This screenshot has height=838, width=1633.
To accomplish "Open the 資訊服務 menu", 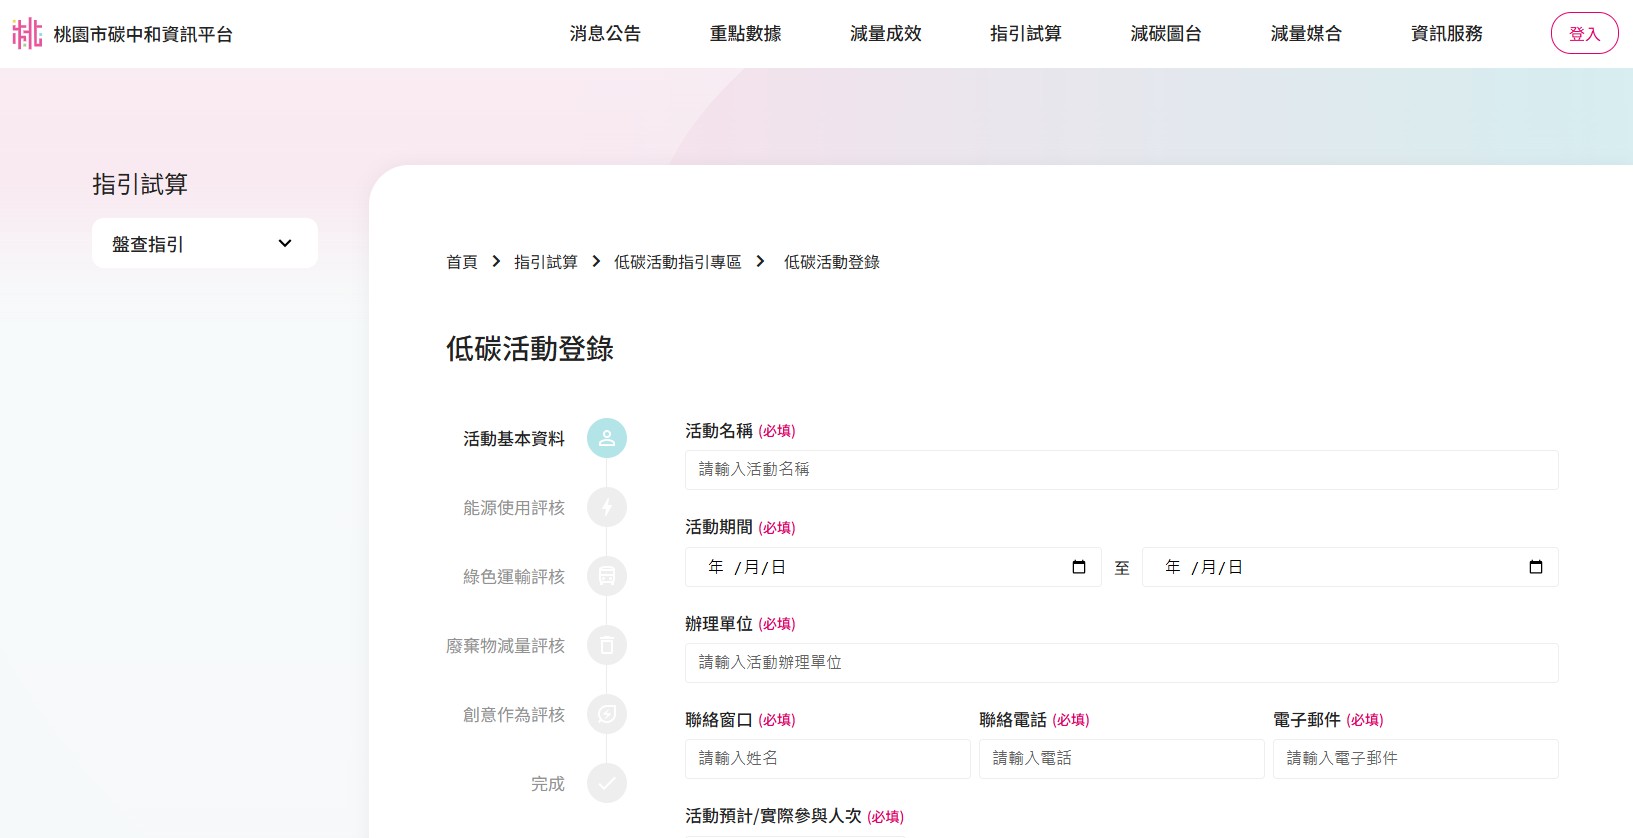I will (1446, 34).
